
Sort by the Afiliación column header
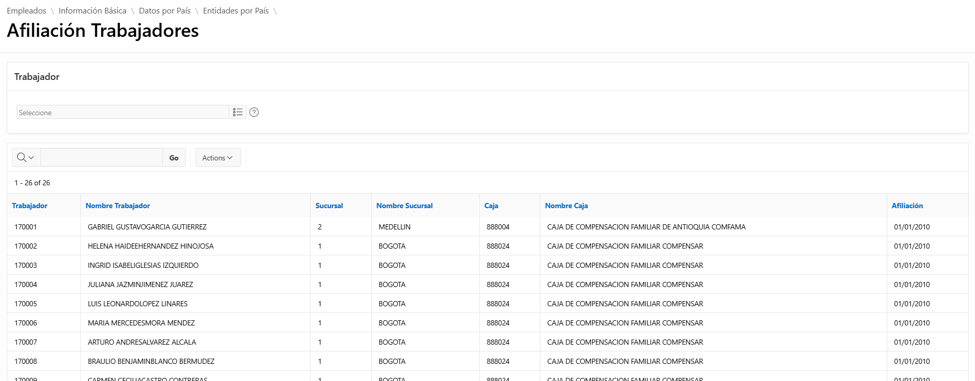(907, 206)
